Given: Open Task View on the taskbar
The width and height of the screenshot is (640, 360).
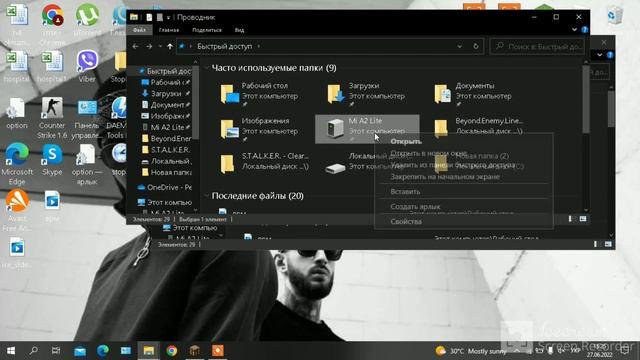Looking at the screenshot, I should (56, 351).
